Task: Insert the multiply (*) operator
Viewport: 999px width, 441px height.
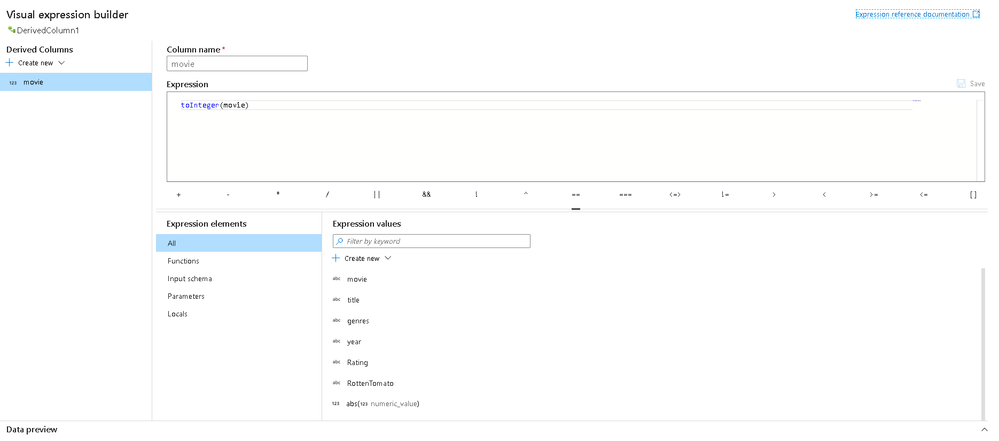Action: 278,194
